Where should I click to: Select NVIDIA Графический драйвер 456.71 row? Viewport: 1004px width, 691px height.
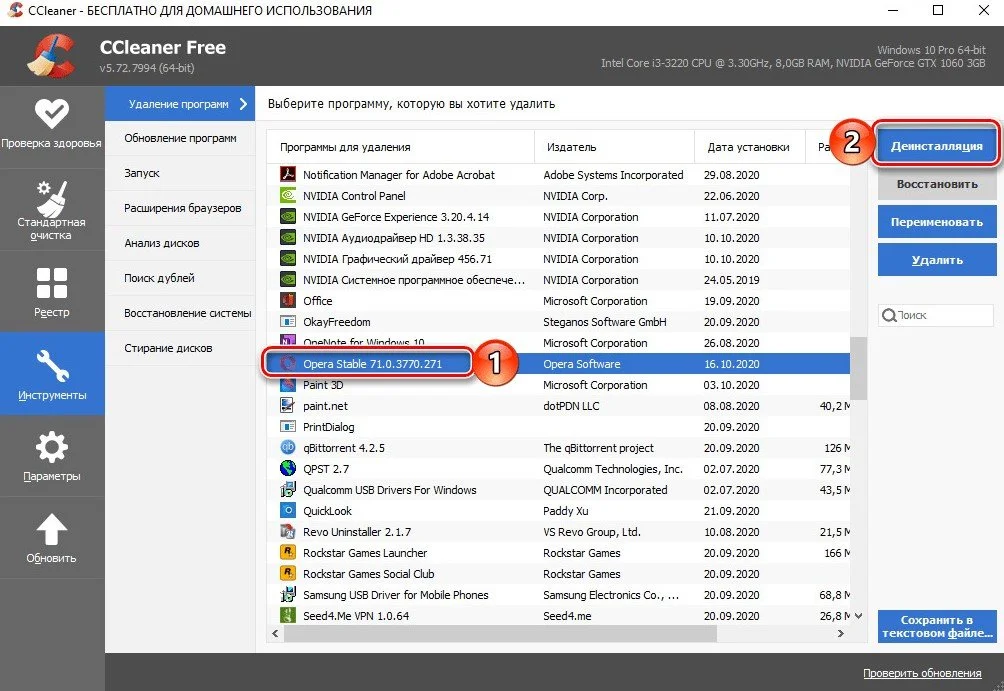(x=558, y=259)
